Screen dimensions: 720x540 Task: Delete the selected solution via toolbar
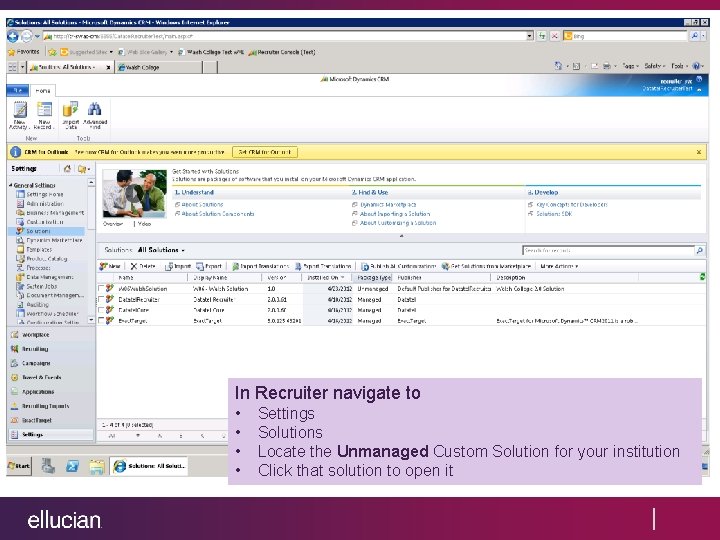click(x=143, y=266)
